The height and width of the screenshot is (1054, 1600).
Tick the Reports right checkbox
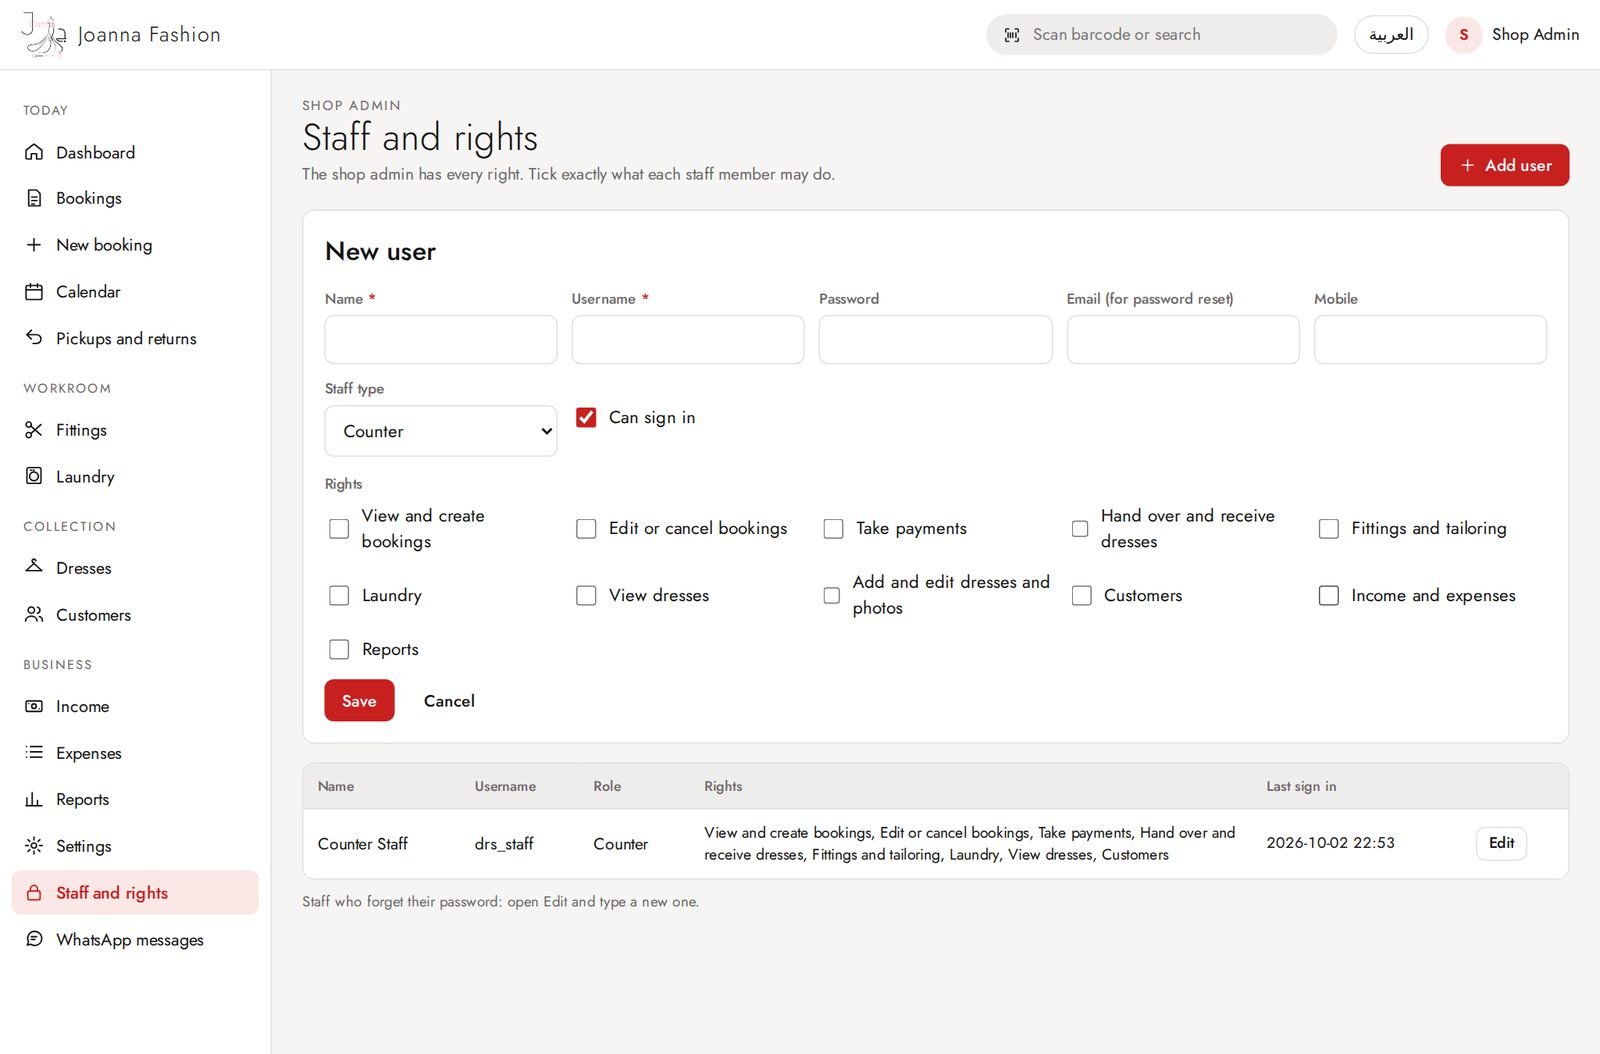click(x=339, y=649)
